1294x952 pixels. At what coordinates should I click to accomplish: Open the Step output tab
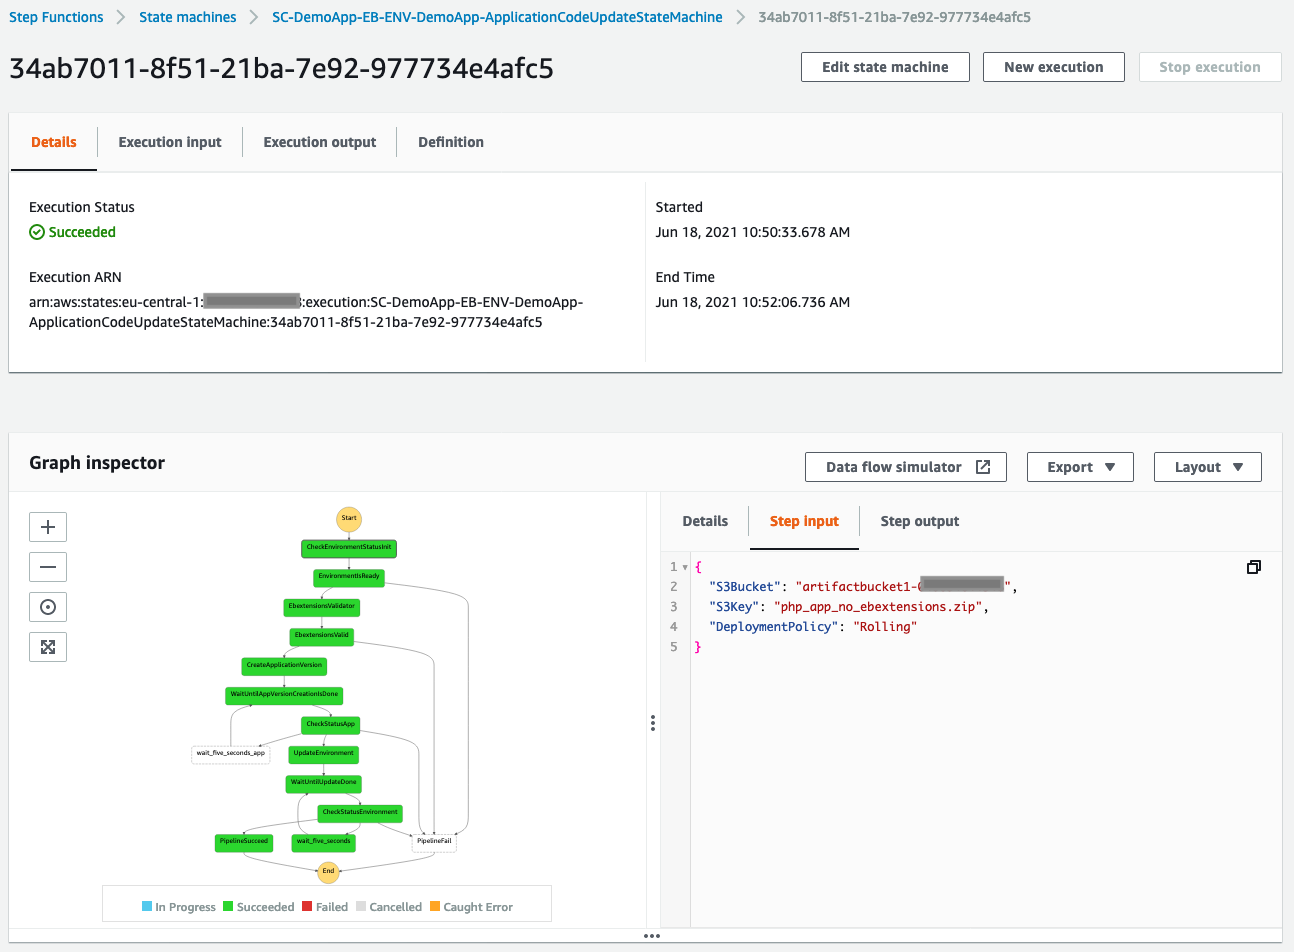coord(920,521)
